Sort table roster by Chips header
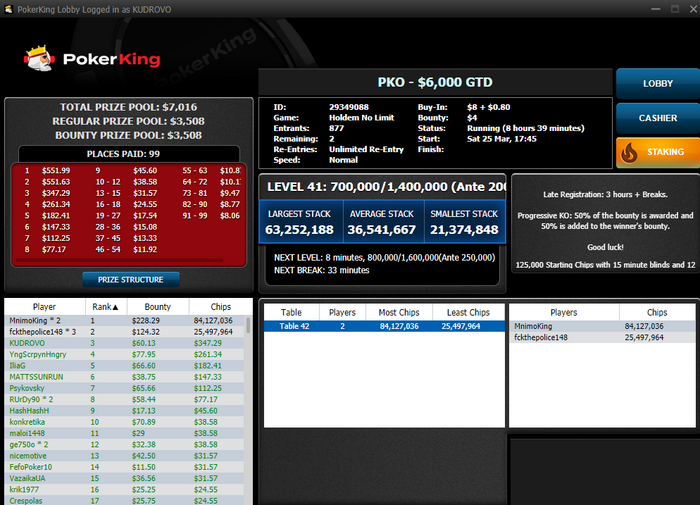700x505 pixels. 657,313
